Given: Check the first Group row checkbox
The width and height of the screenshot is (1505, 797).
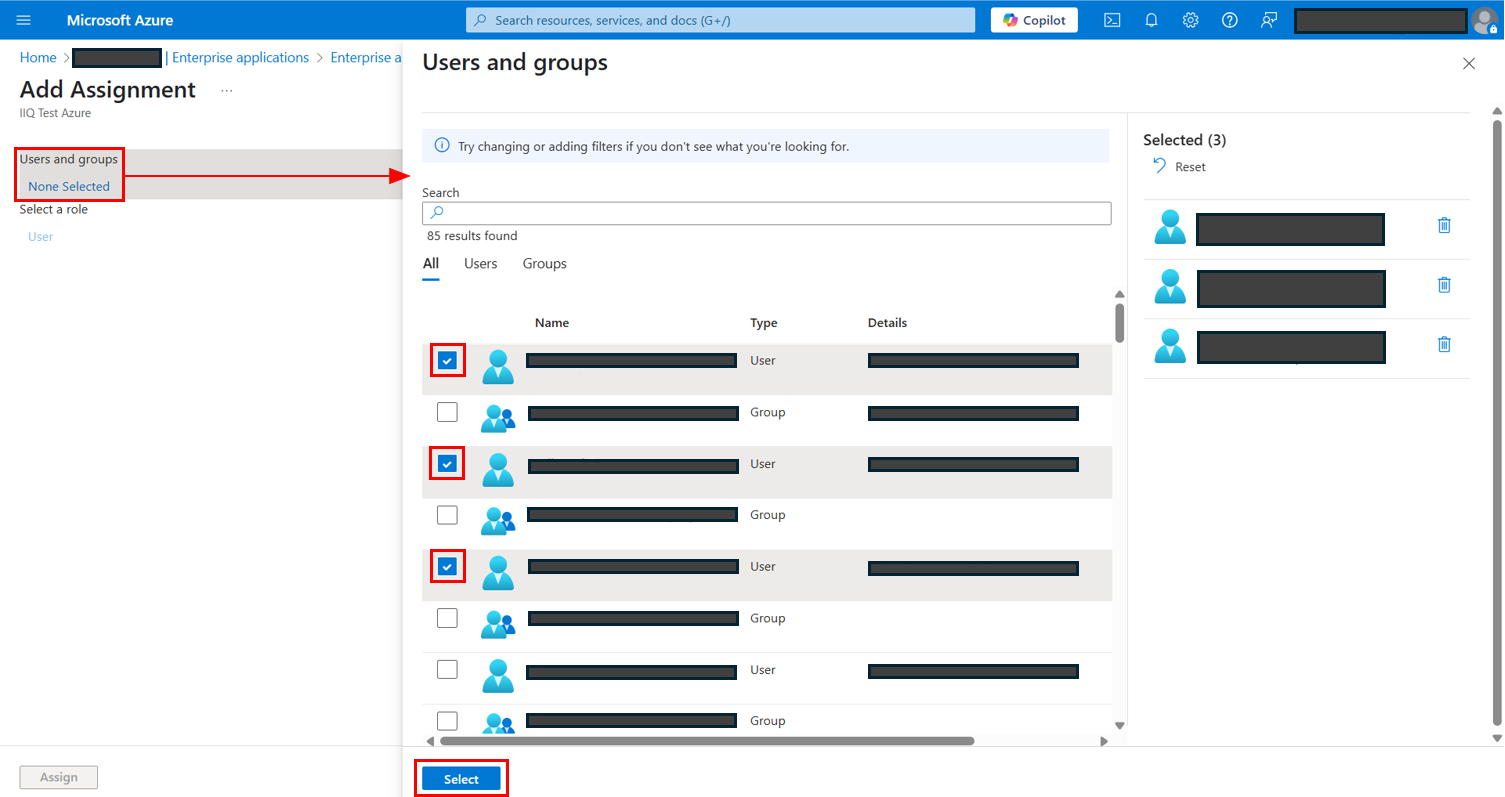Looking at the screenshot, I should coord(447,412).
